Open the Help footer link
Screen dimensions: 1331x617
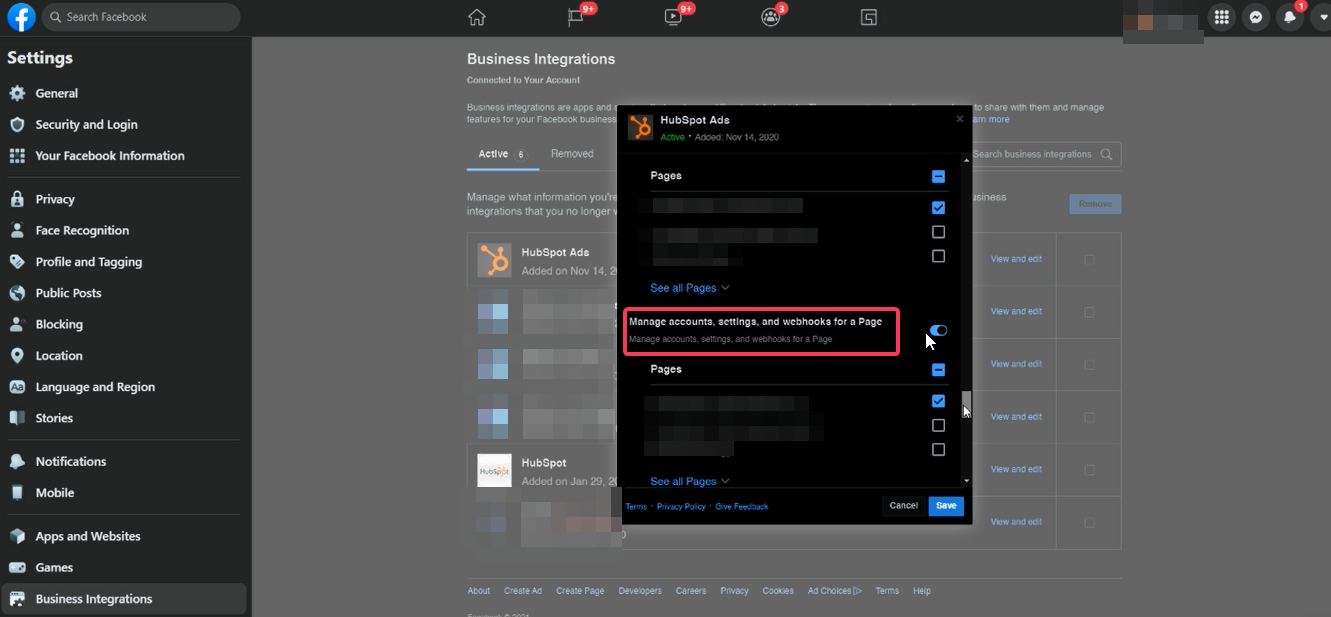pos(922,591)
